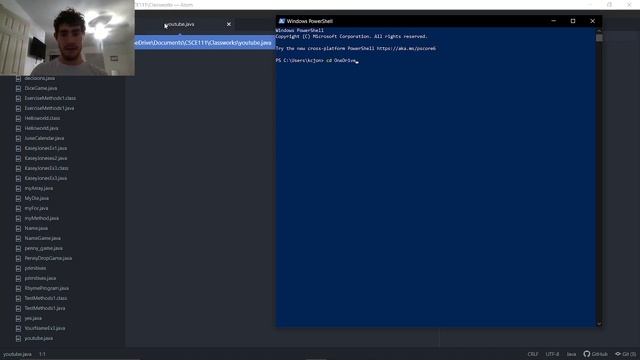Select ExerciseMethods1.class in the file tree
This screenshot has width=640, height=360.
[50, 98]
